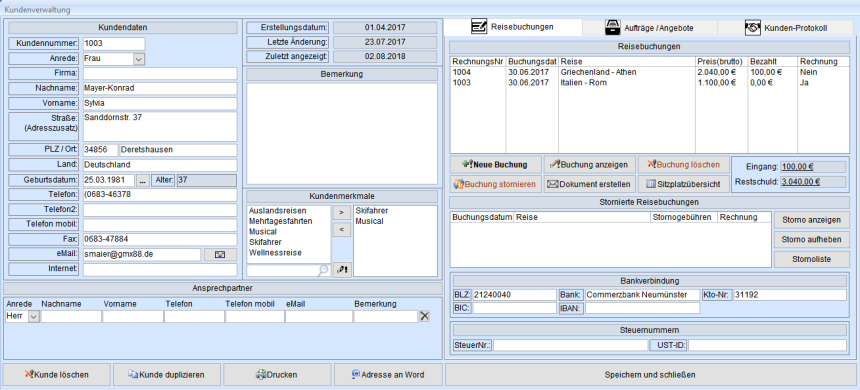Click the Kto-Nr field showing 31192
860x390 pixels.
click(x=790, y=295)
